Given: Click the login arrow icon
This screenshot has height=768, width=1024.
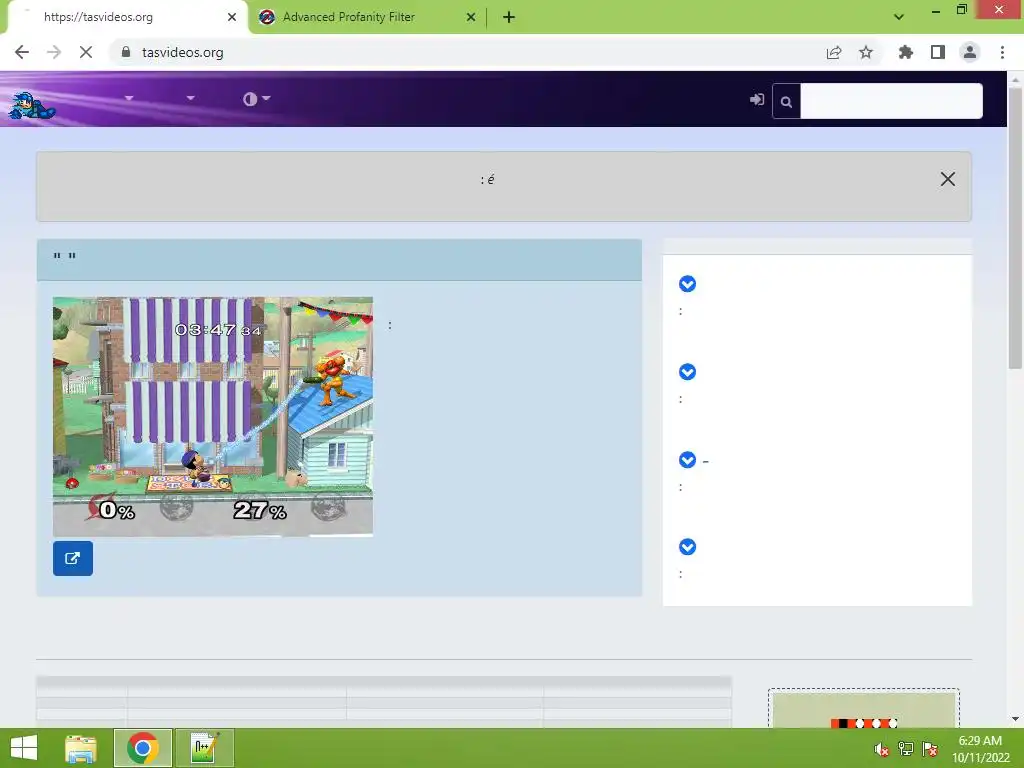Looking at the screenshot, I should [756, 100].
